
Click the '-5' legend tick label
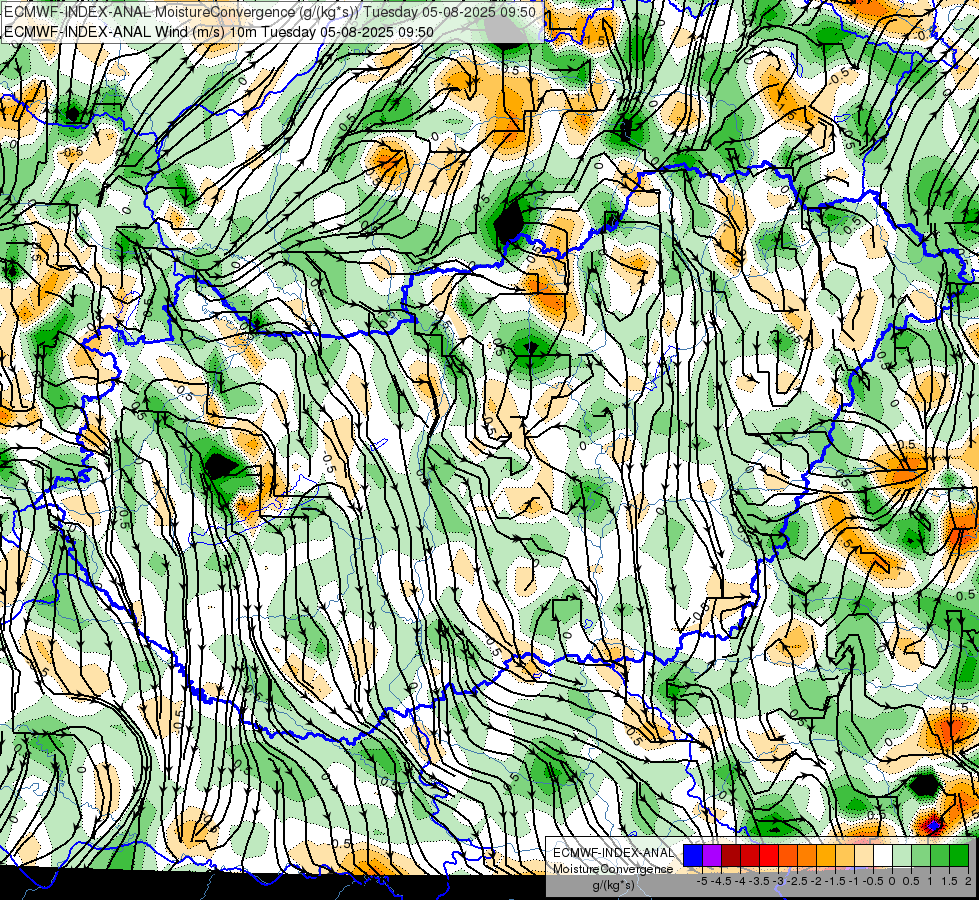coord(702,881)
